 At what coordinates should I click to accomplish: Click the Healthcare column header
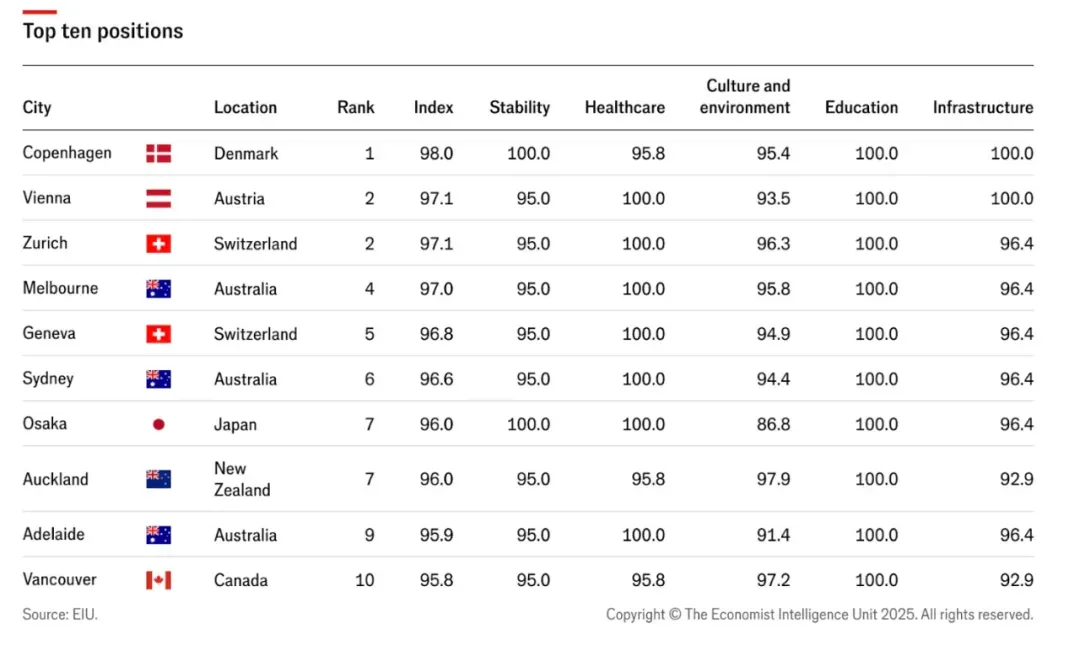coord(625,107)
